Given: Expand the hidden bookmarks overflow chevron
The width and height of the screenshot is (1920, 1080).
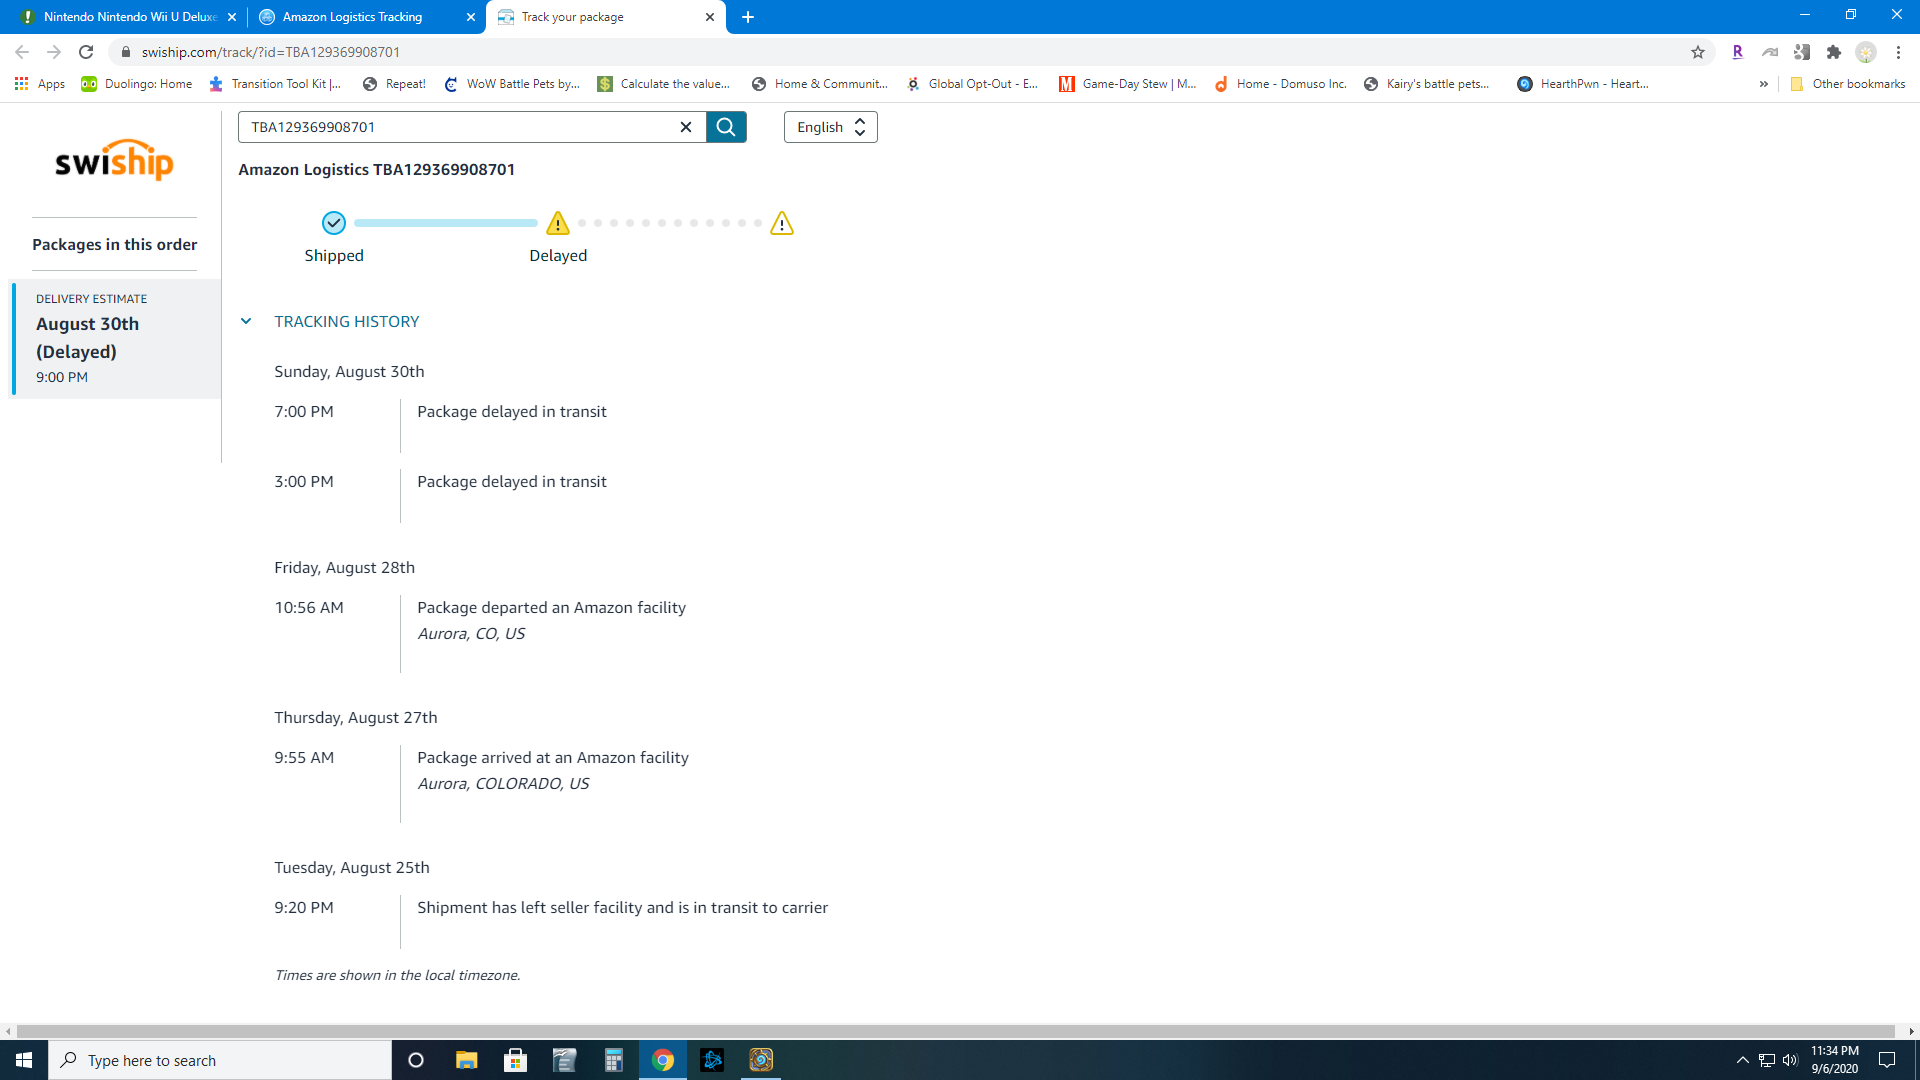Looking at the screenshot, I should click(x=1764, y=84).
